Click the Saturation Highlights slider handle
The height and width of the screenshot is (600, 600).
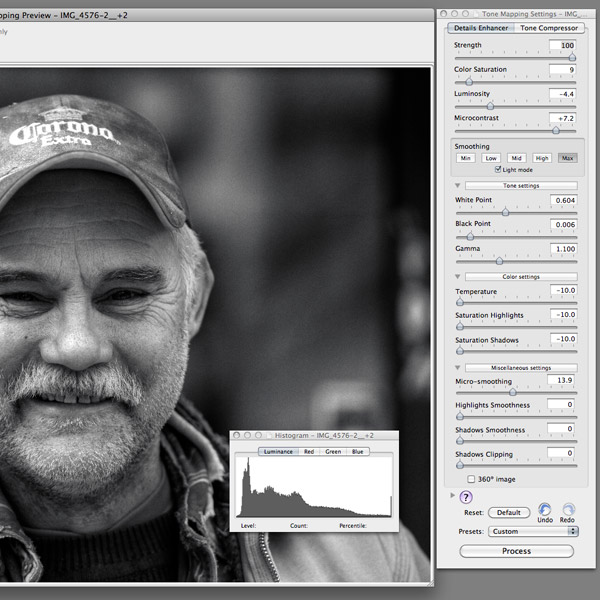pyautogui.click(x=460, y=327)
